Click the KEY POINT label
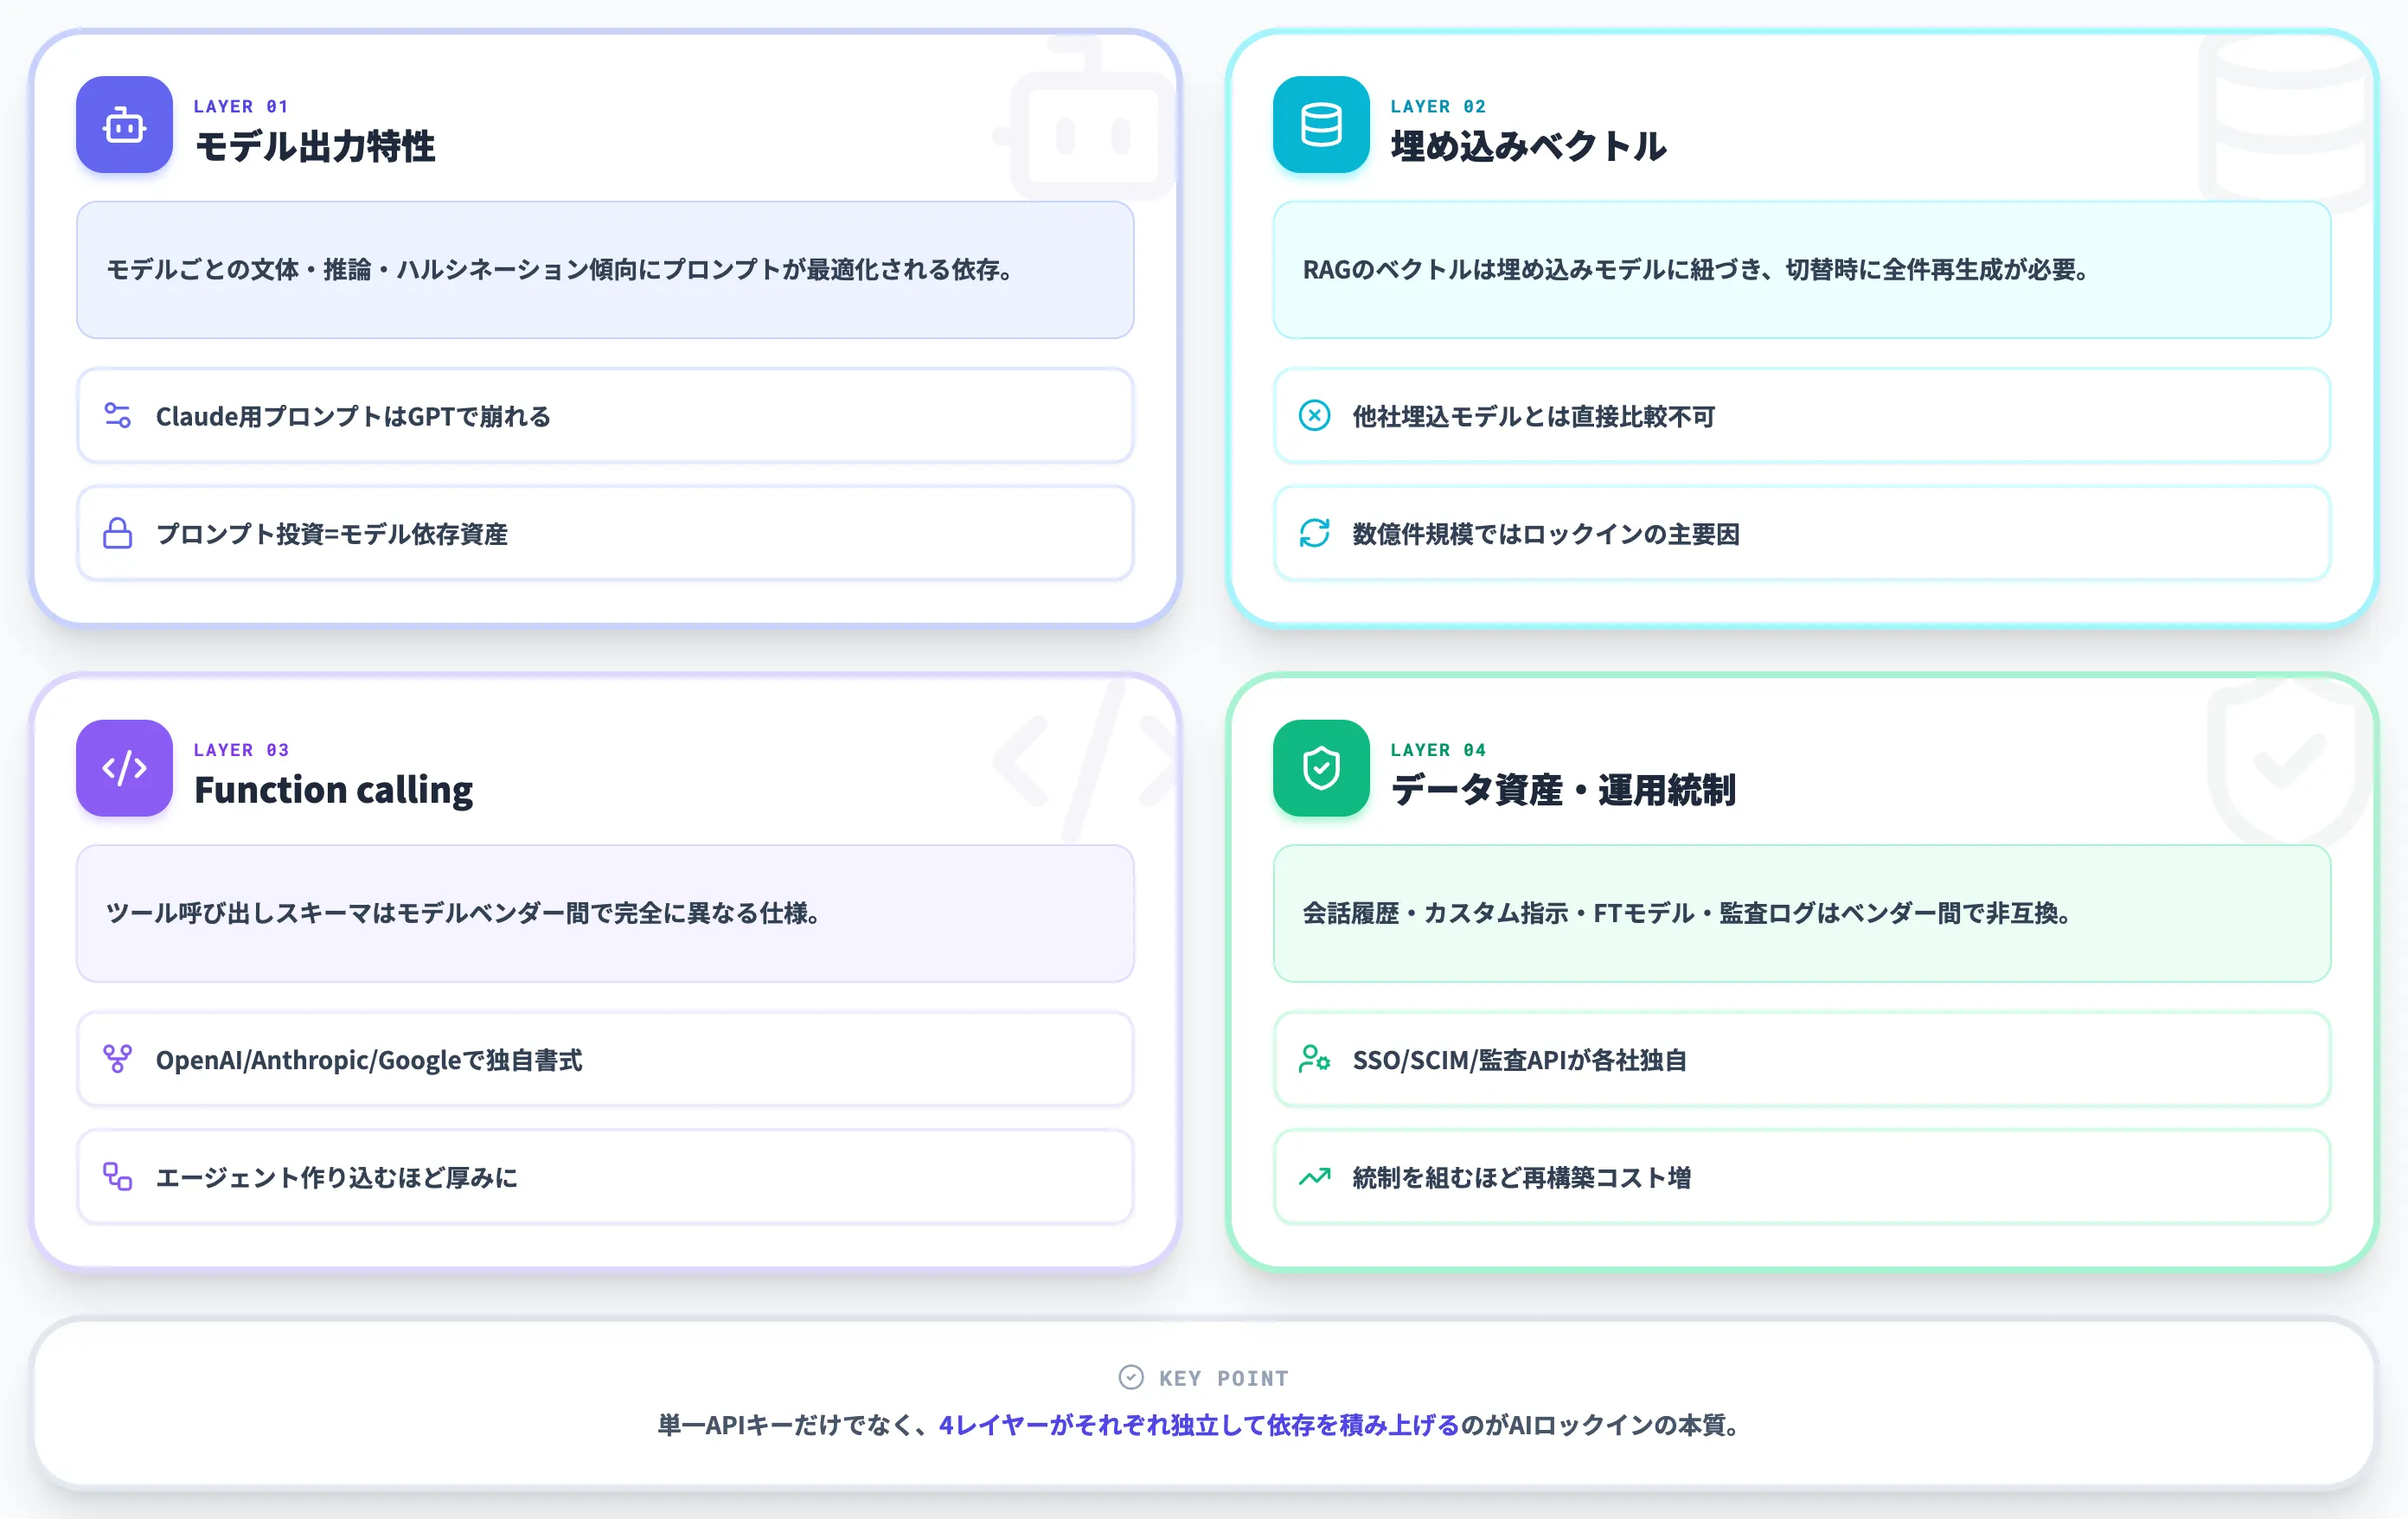Screen dimensions: 2408x1519 [x=1223, y=1378]
